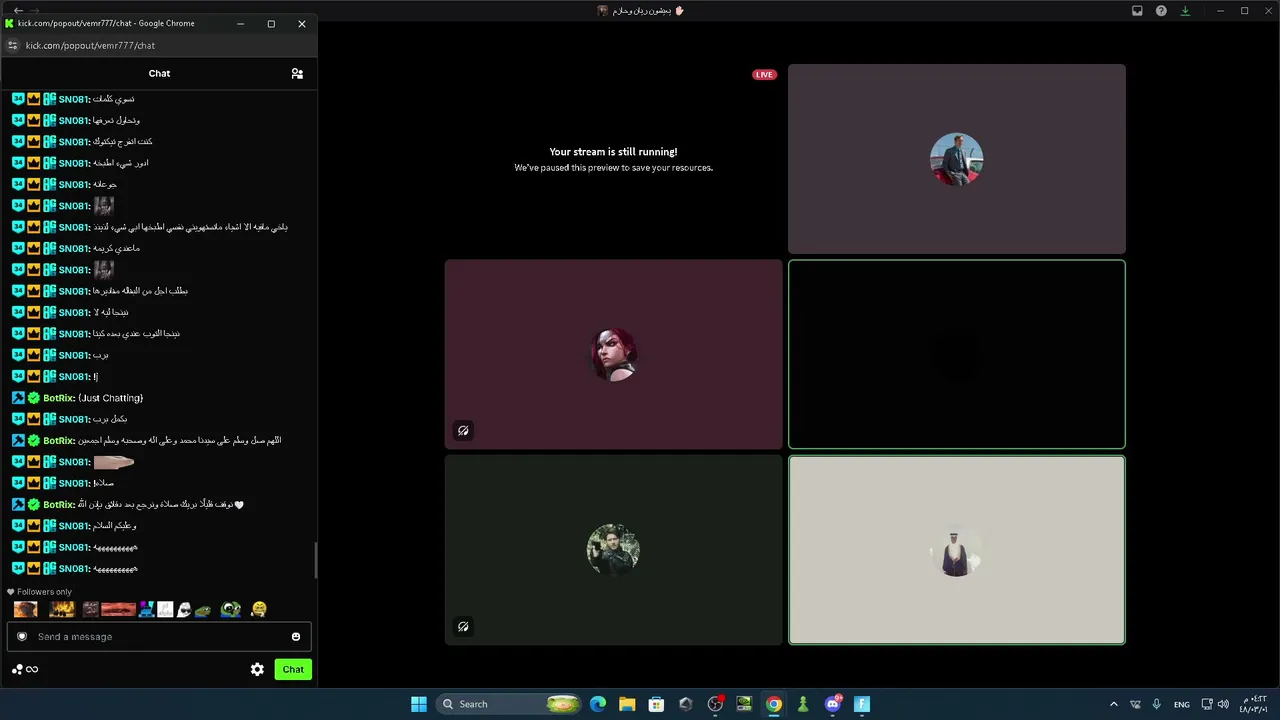Open Microsoft Store from taskbar
1280x720 pixels.
[656, 704]
